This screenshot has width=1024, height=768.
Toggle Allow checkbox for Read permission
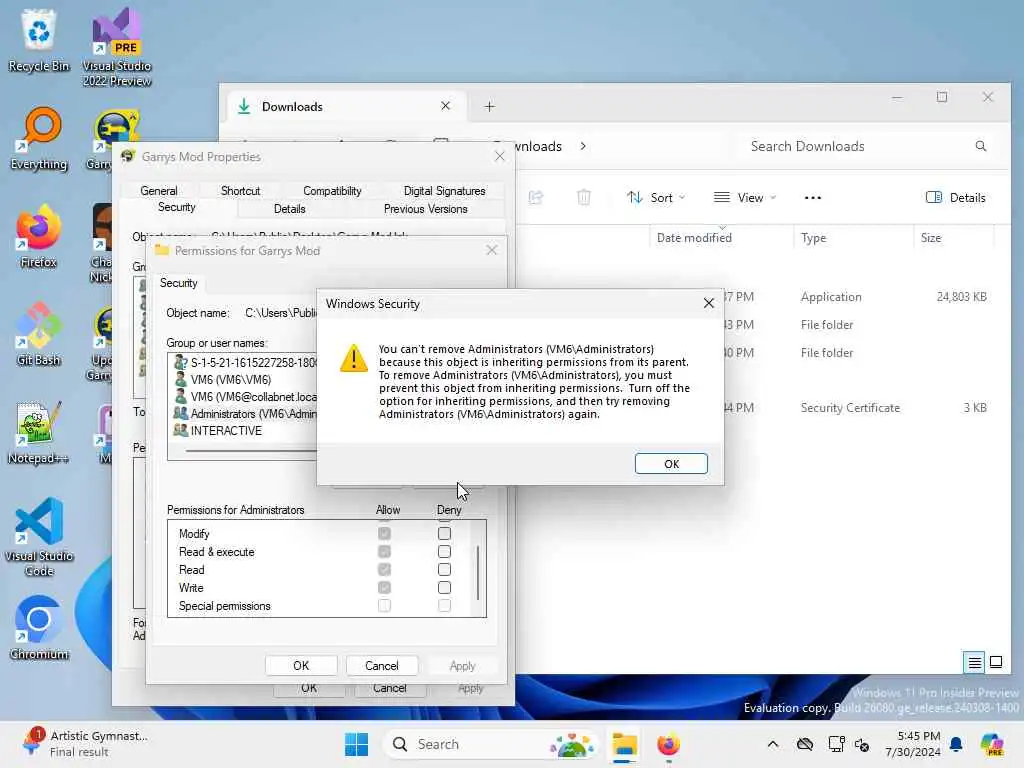[384, 569]
